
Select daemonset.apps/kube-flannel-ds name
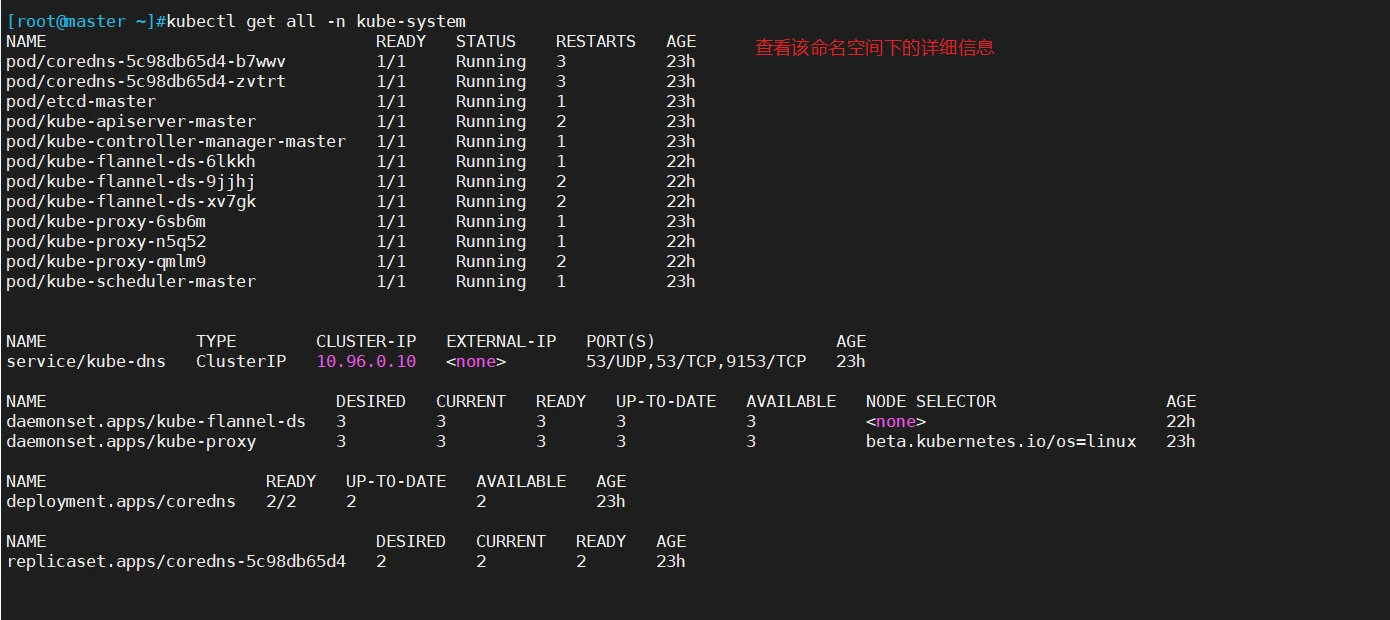point(156,421)
